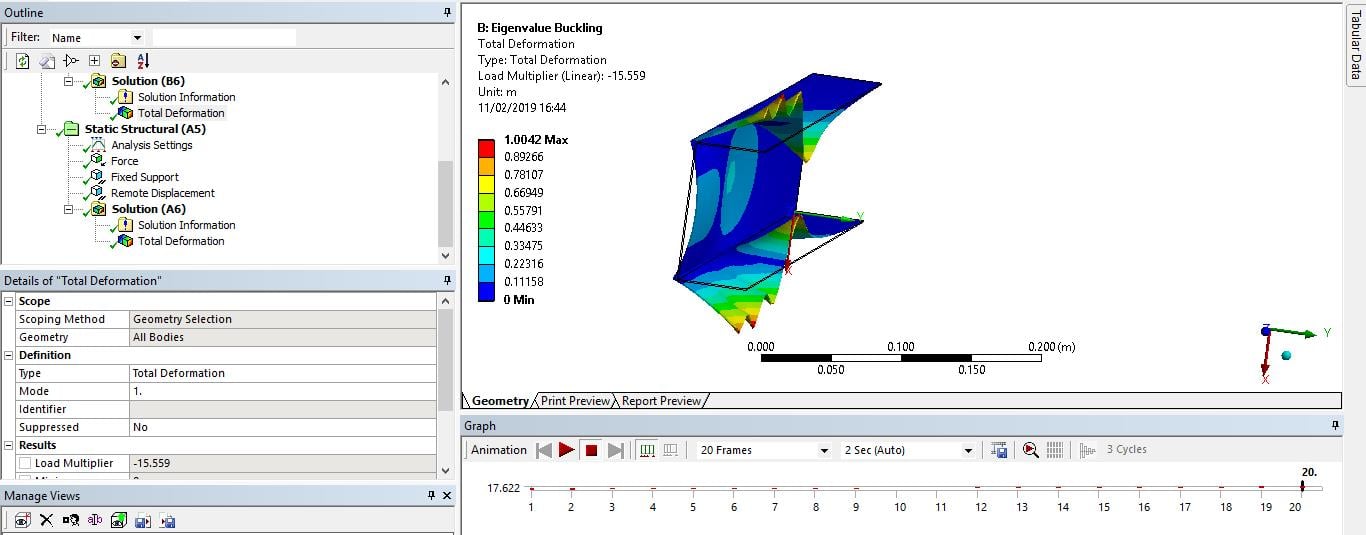Click the zoom magnifier icon in Graph toolbar
1366x535 pixels.
pyautogui.click(x=1031, y=450)
